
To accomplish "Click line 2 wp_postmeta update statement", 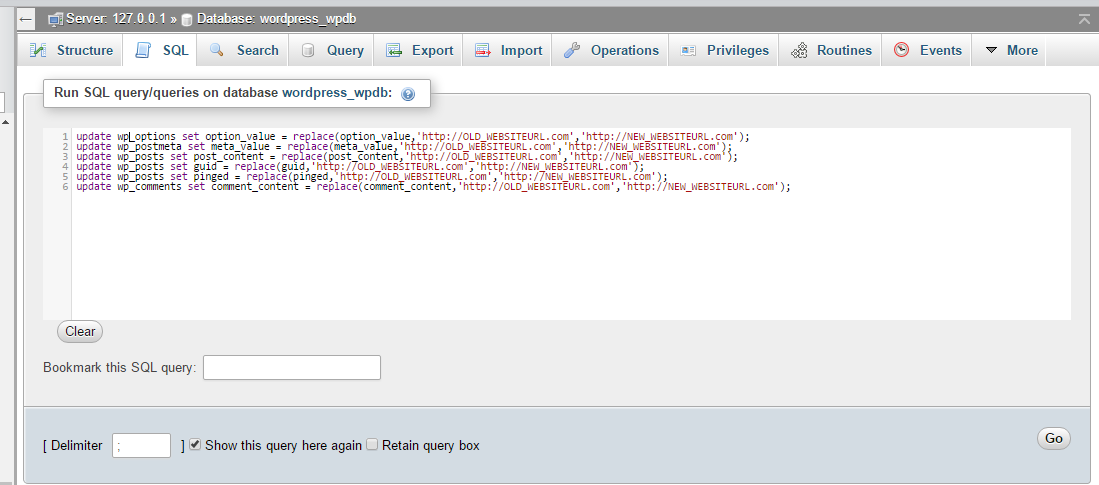I will pyautogui.click(x=404, y=146).
